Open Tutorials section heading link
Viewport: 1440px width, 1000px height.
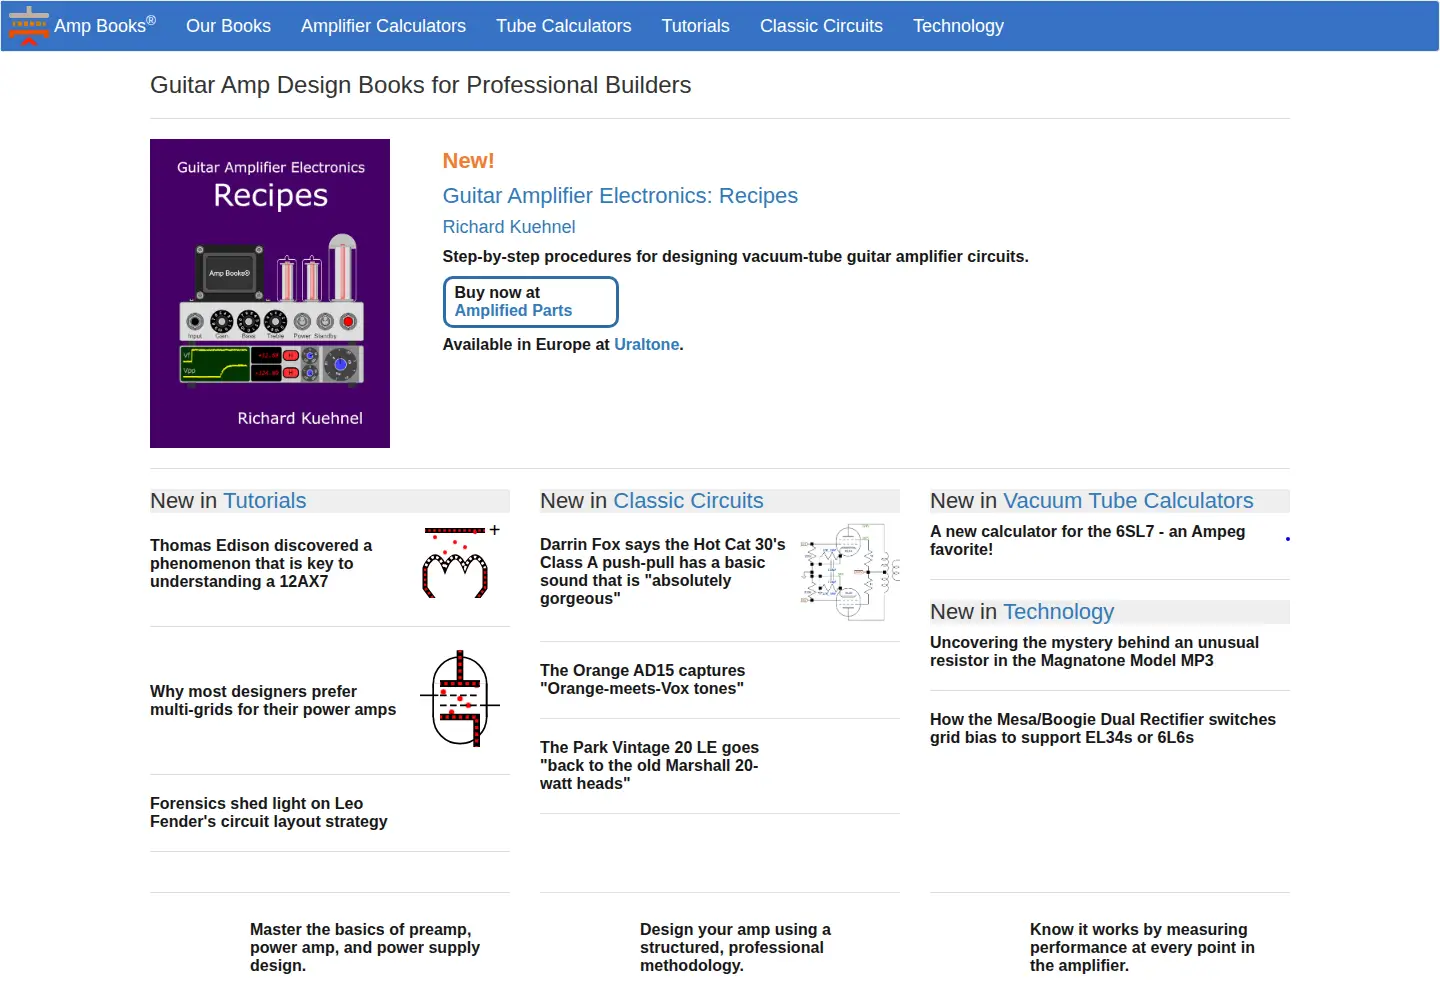265,501
